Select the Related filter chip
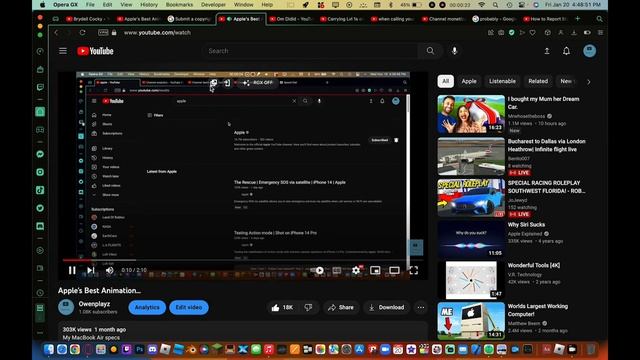This screenshot has height=360, width=640. [x=538, y=81]
